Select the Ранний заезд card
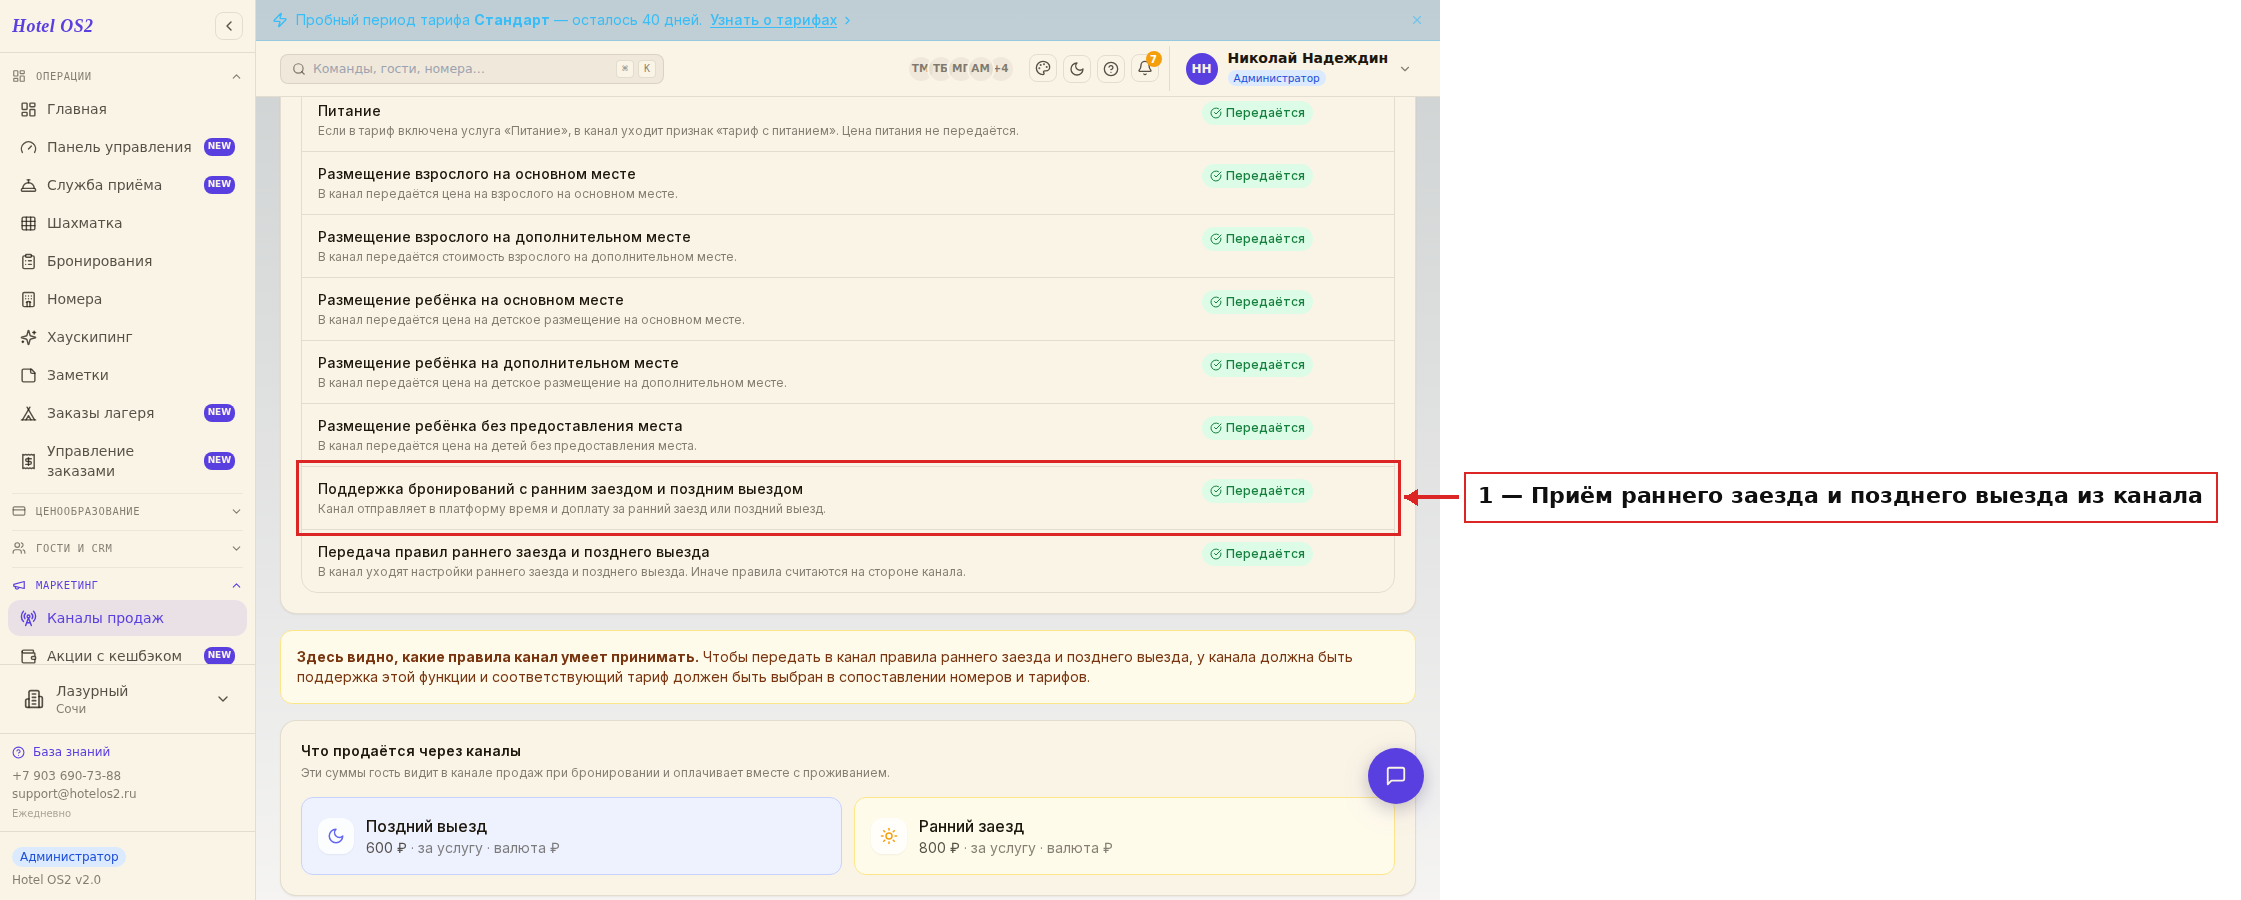This screenshot has height=900, width=2241. (1124, 836)
